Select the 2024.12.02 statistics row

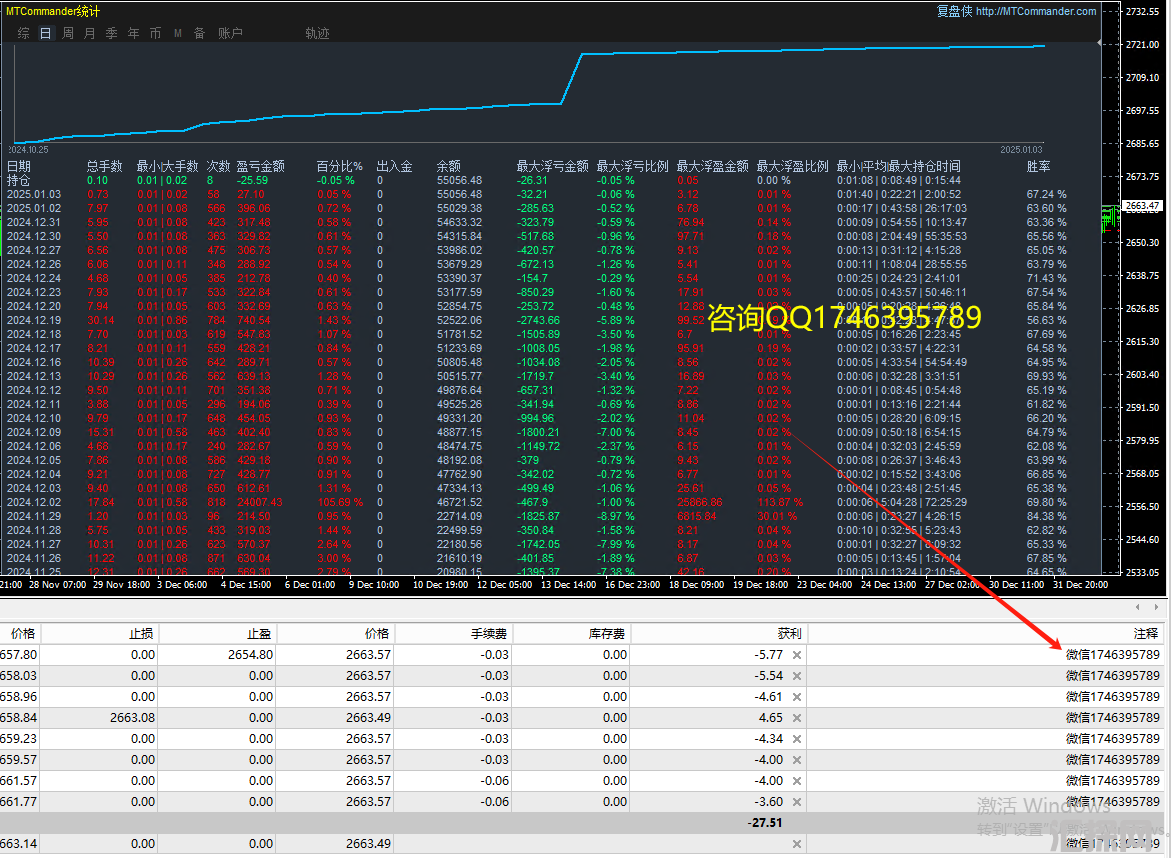[x=33, y=502]
